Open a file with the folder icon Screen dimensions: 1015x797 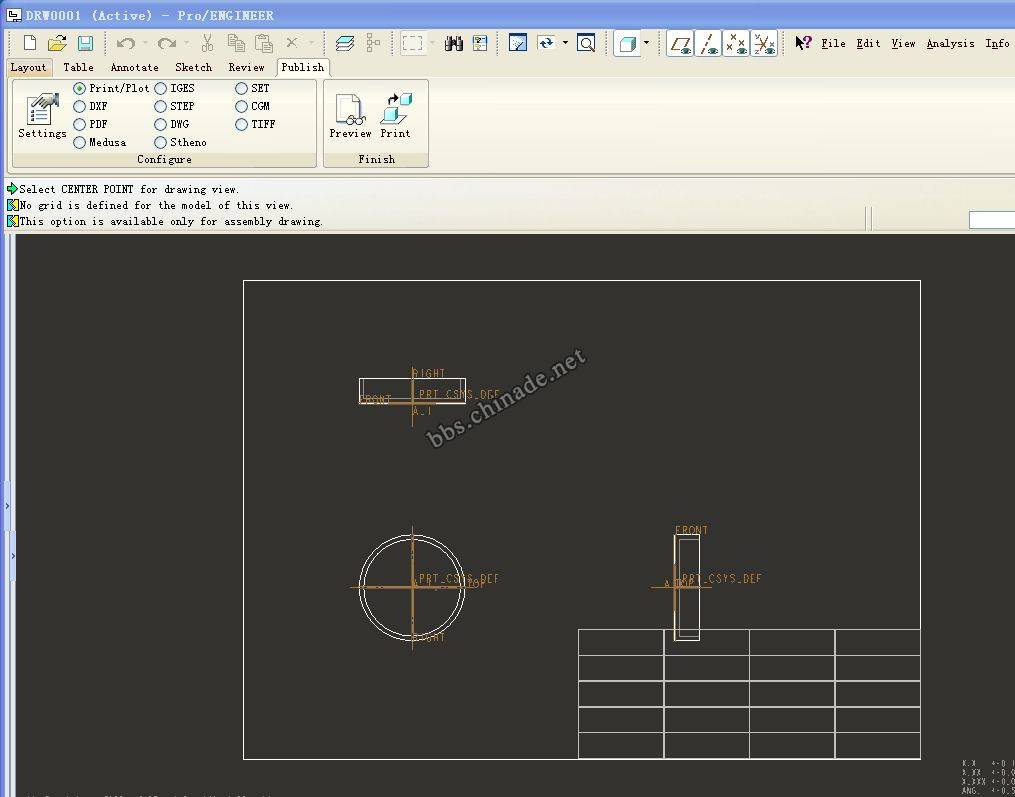[57, 43]
